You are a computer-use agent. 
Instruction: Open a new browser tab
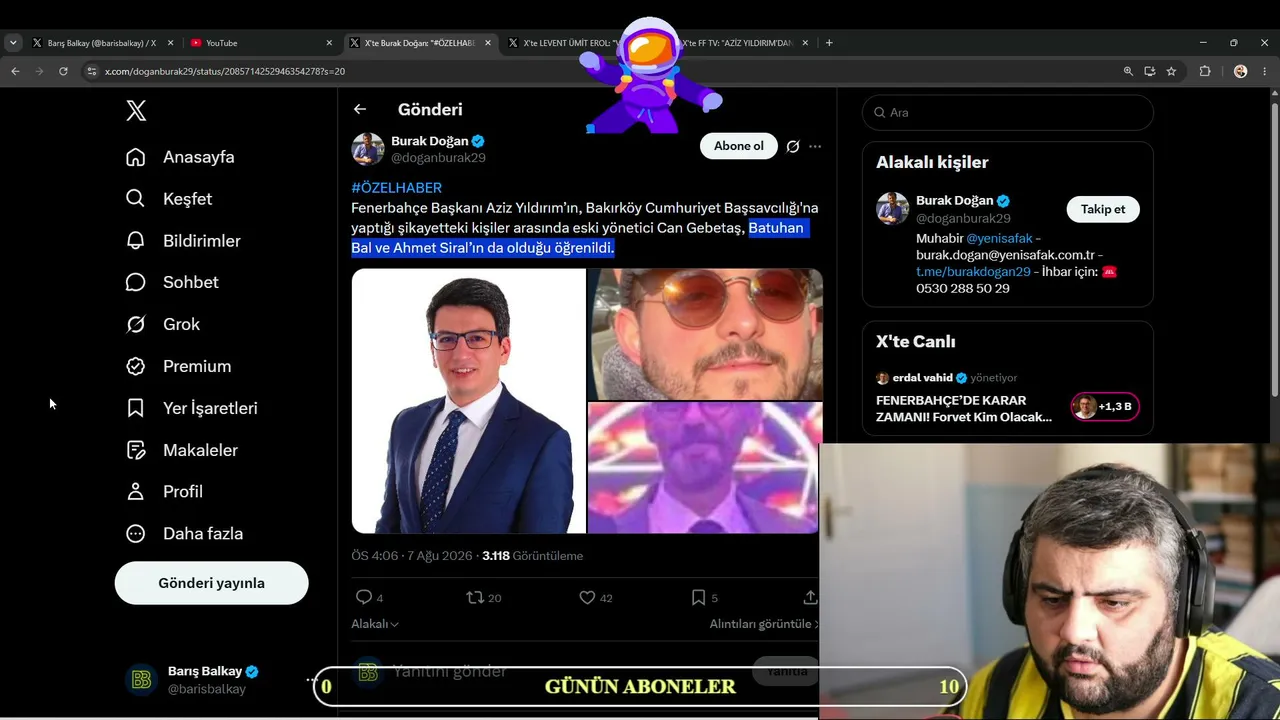click(x=829, y=43)
